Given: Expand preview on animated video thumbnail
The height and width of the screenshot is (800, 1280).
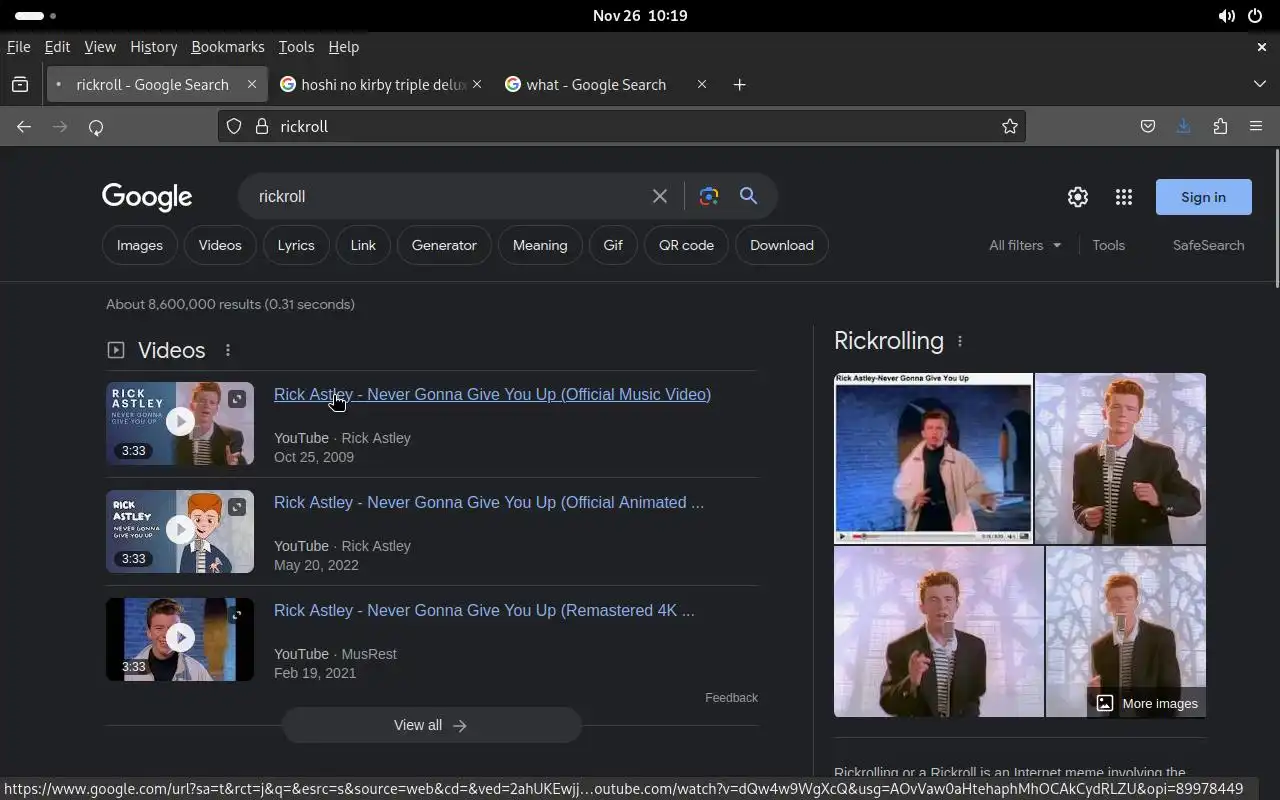Looking at the screenshot, I should tap(237, 507).
